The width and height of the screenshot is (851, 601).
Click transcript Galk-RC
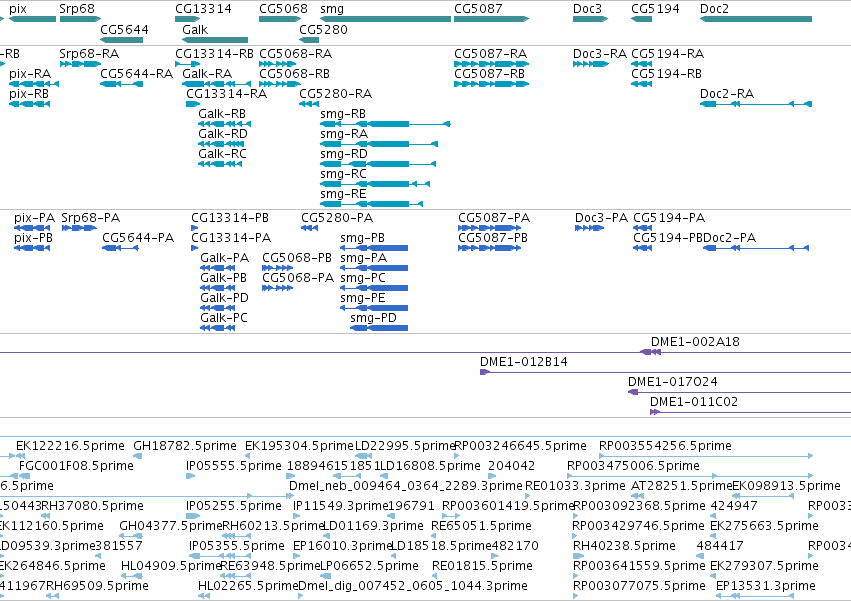click(x=220, y=164)
